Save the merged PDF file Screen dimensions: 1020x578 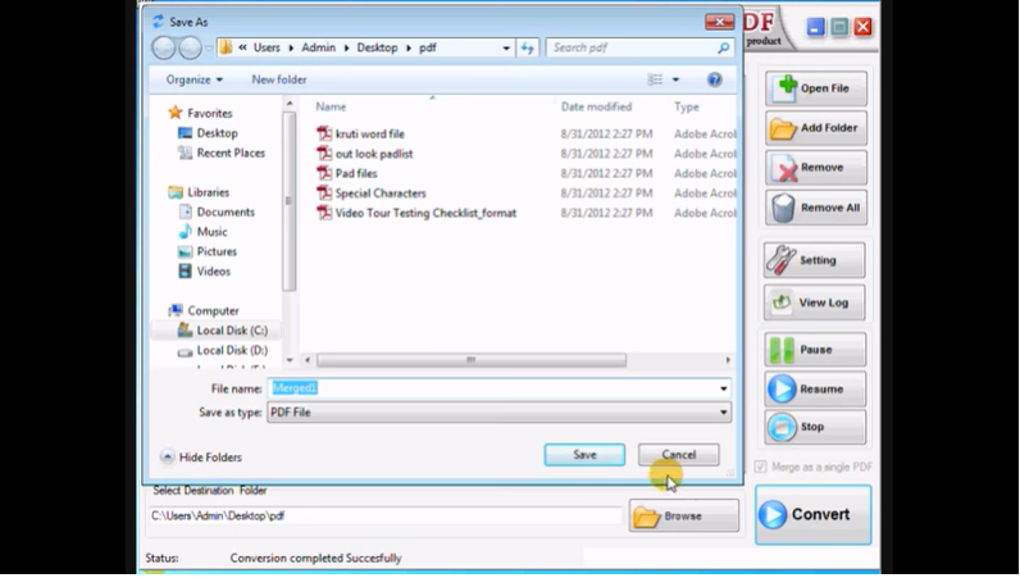pyautogui.click(x=584, y=454)
